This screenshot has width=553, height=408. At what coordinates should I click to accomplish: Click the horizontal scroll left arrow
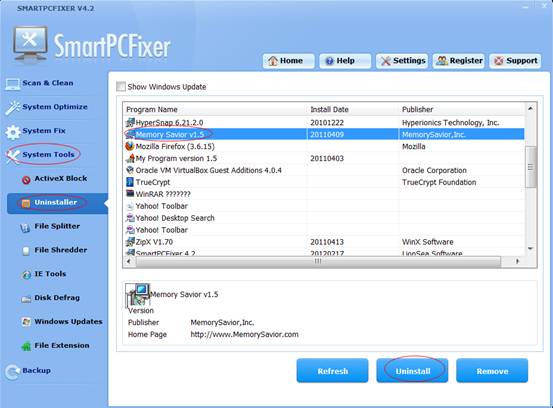129,261
